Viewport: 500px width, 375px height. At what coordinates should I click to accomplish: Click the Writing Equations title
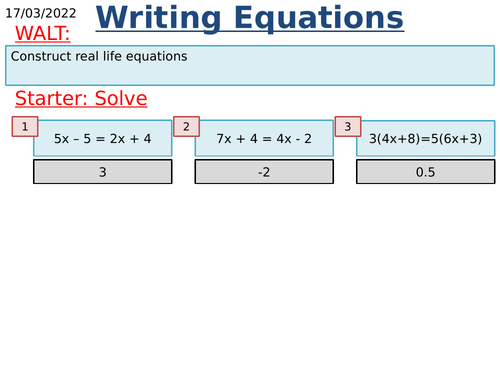pyautogui.click(x=250, y=18)
